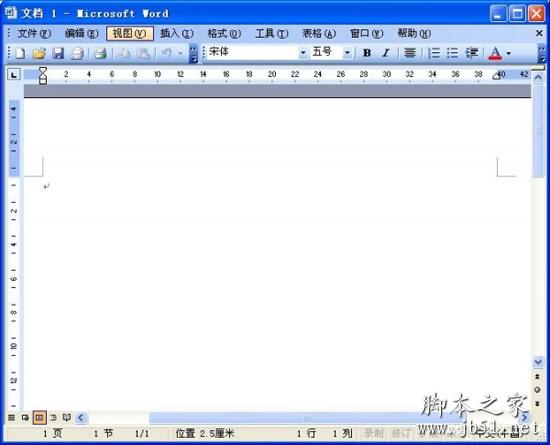Open the 格式 menu
The height and width of the screenshot is (445, 550).
[224, 34]
